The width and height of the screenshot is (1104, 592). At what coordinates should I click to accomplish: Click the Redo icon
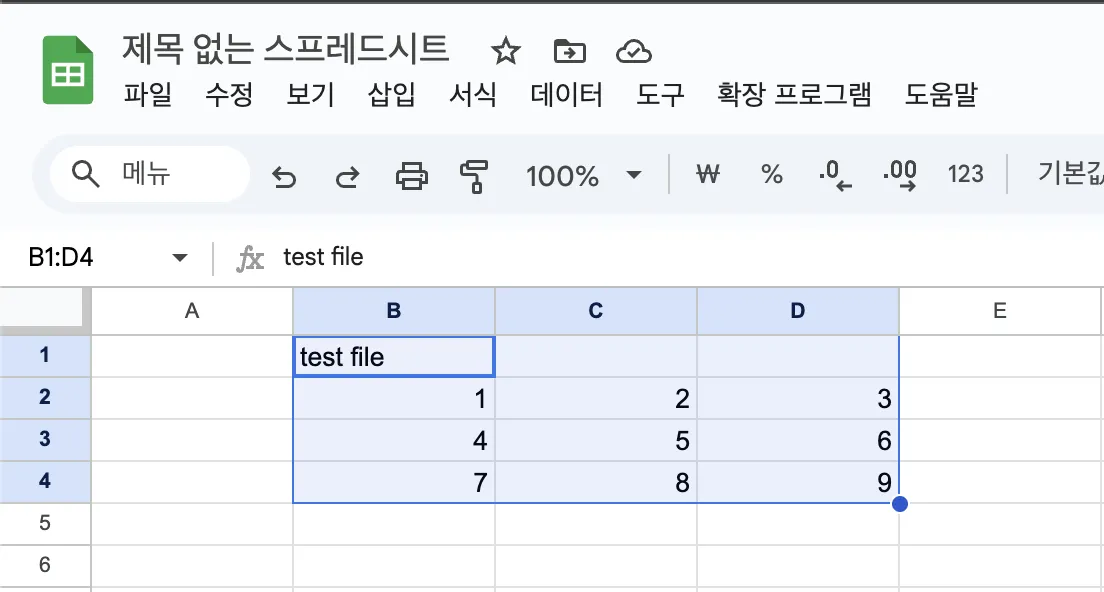pyautogui.click(x=348, y=173)
